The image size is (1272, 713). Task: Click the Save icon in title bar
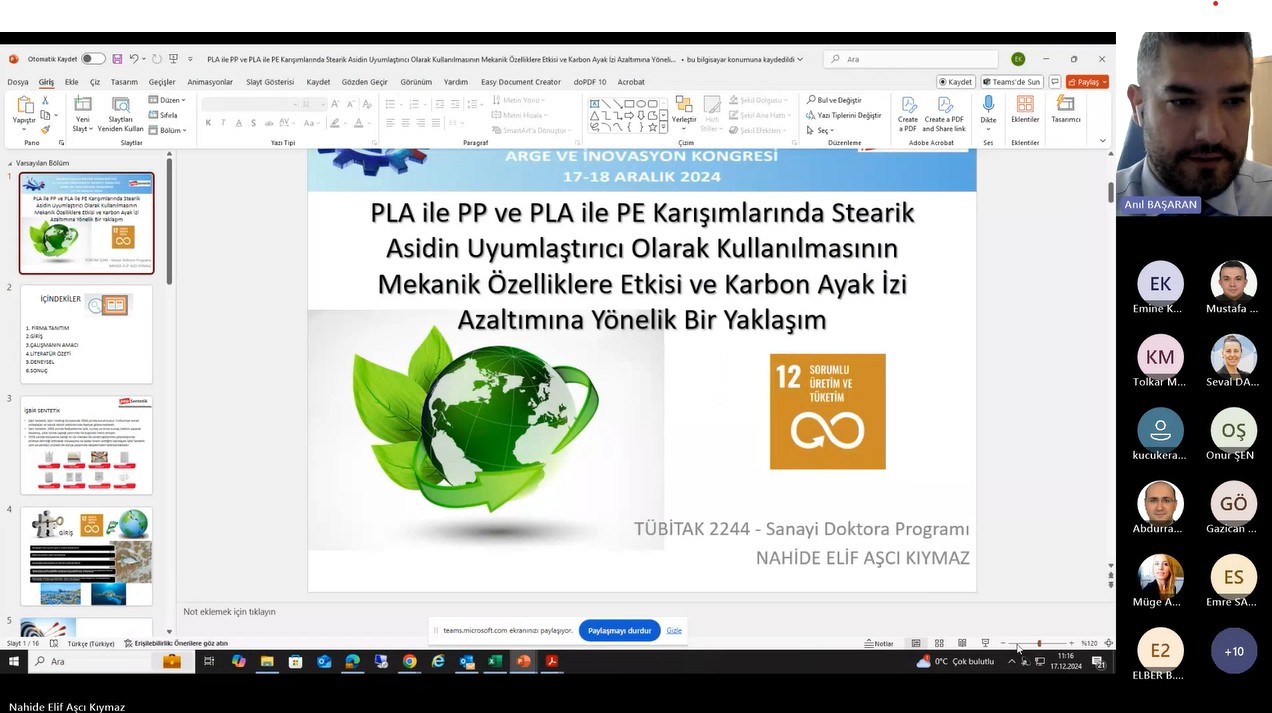click(x=117, y=59)
